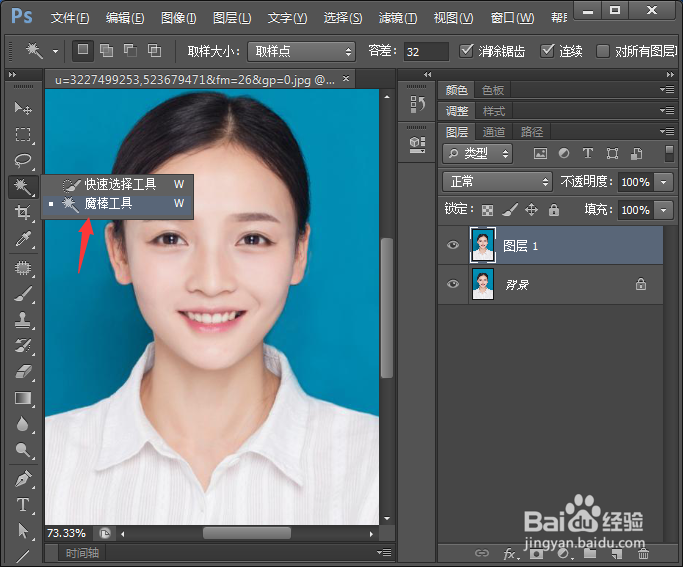Click the Pen tool icon
This screenshot has width=683, height=567.
[x=23, y=479]
